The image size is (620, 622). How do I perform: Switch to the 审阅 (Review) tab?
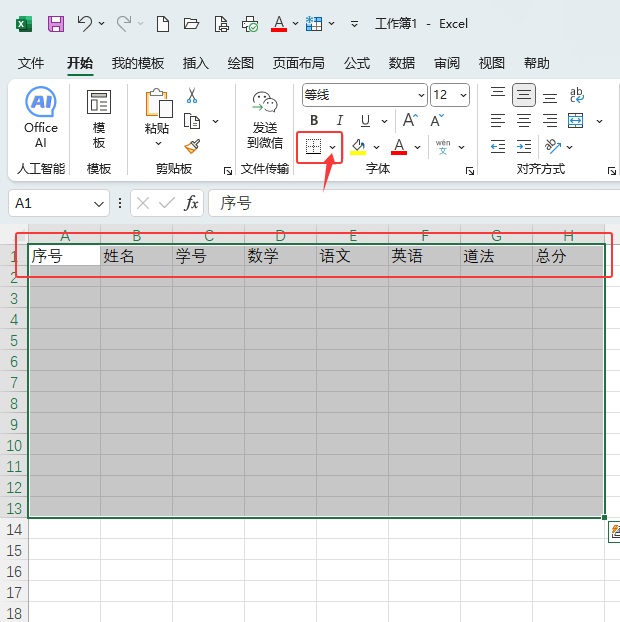447,63
